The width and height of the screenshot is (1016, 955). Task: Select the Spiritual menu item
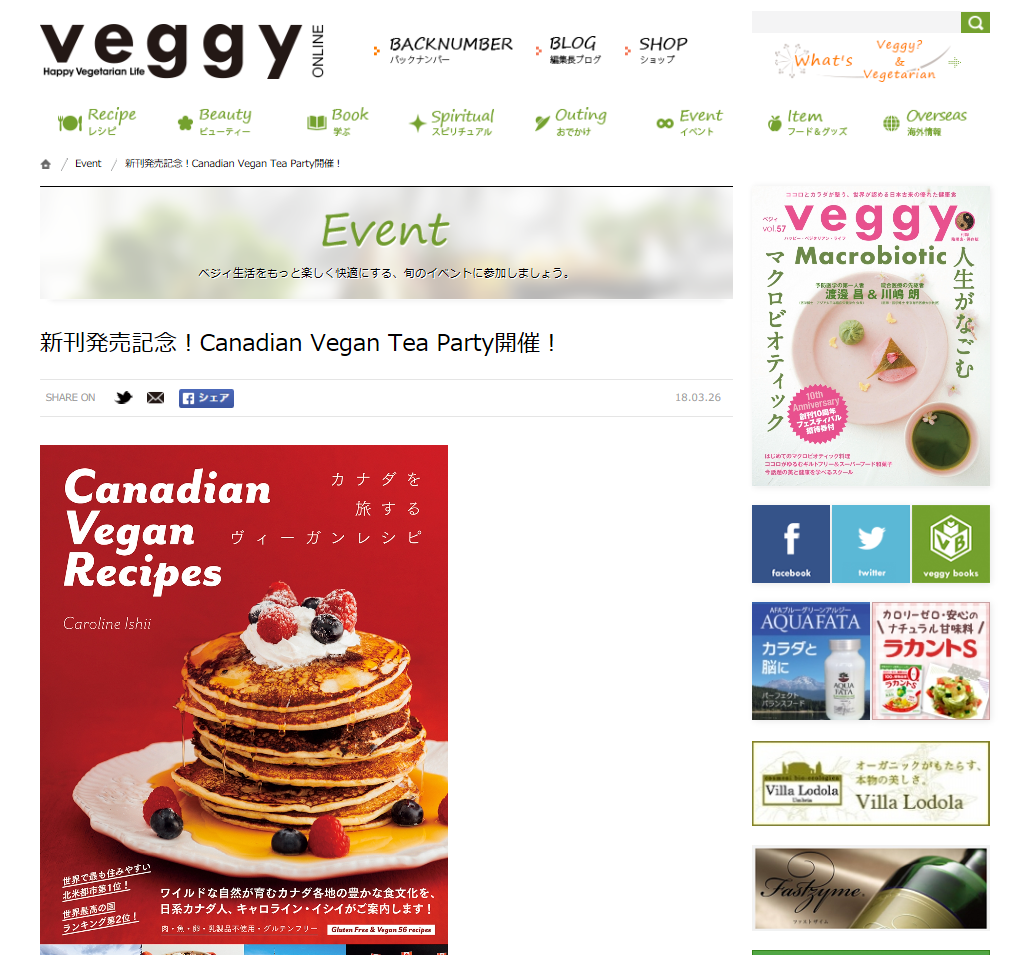[x=452, y=122]
